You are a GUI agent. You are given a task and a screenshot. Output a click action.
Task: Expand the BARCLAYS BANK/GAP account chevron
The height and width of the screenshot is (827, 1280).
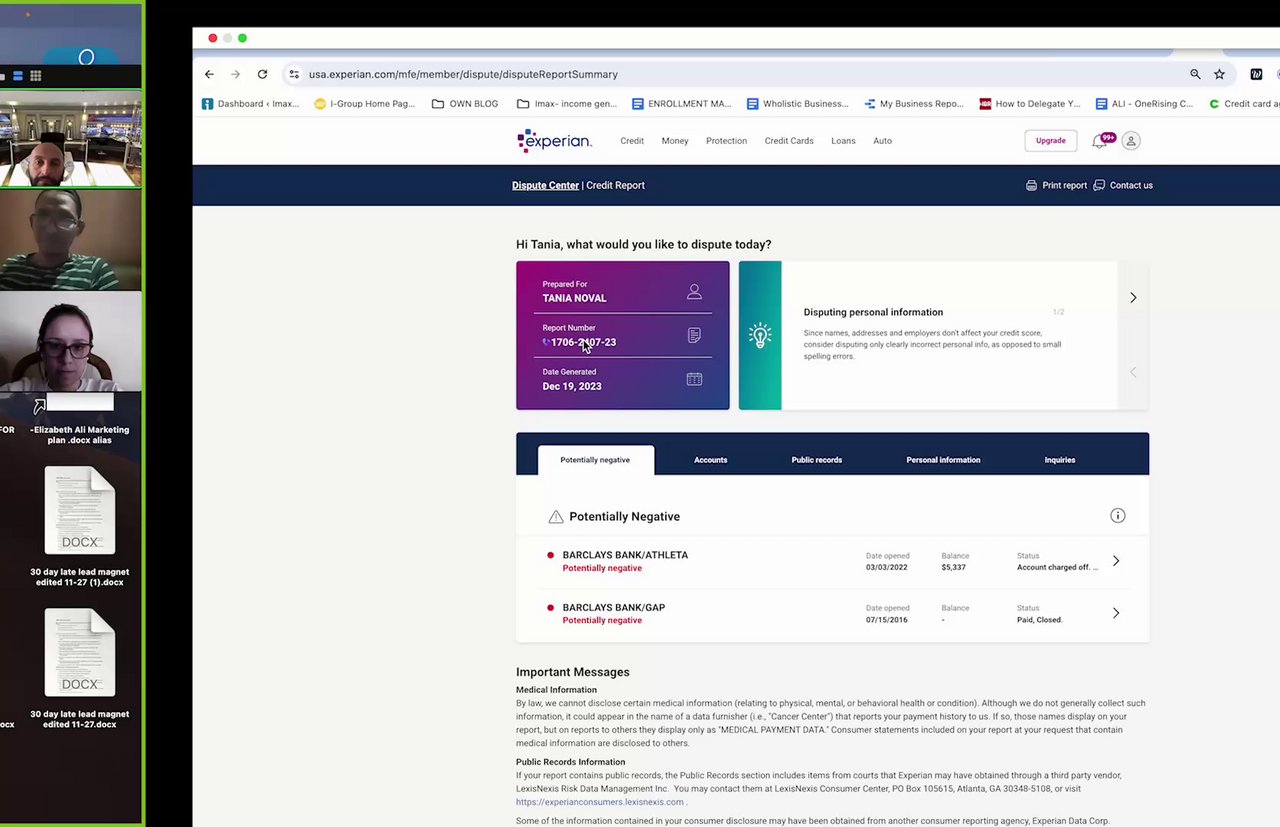click(x=1116, y=613)
